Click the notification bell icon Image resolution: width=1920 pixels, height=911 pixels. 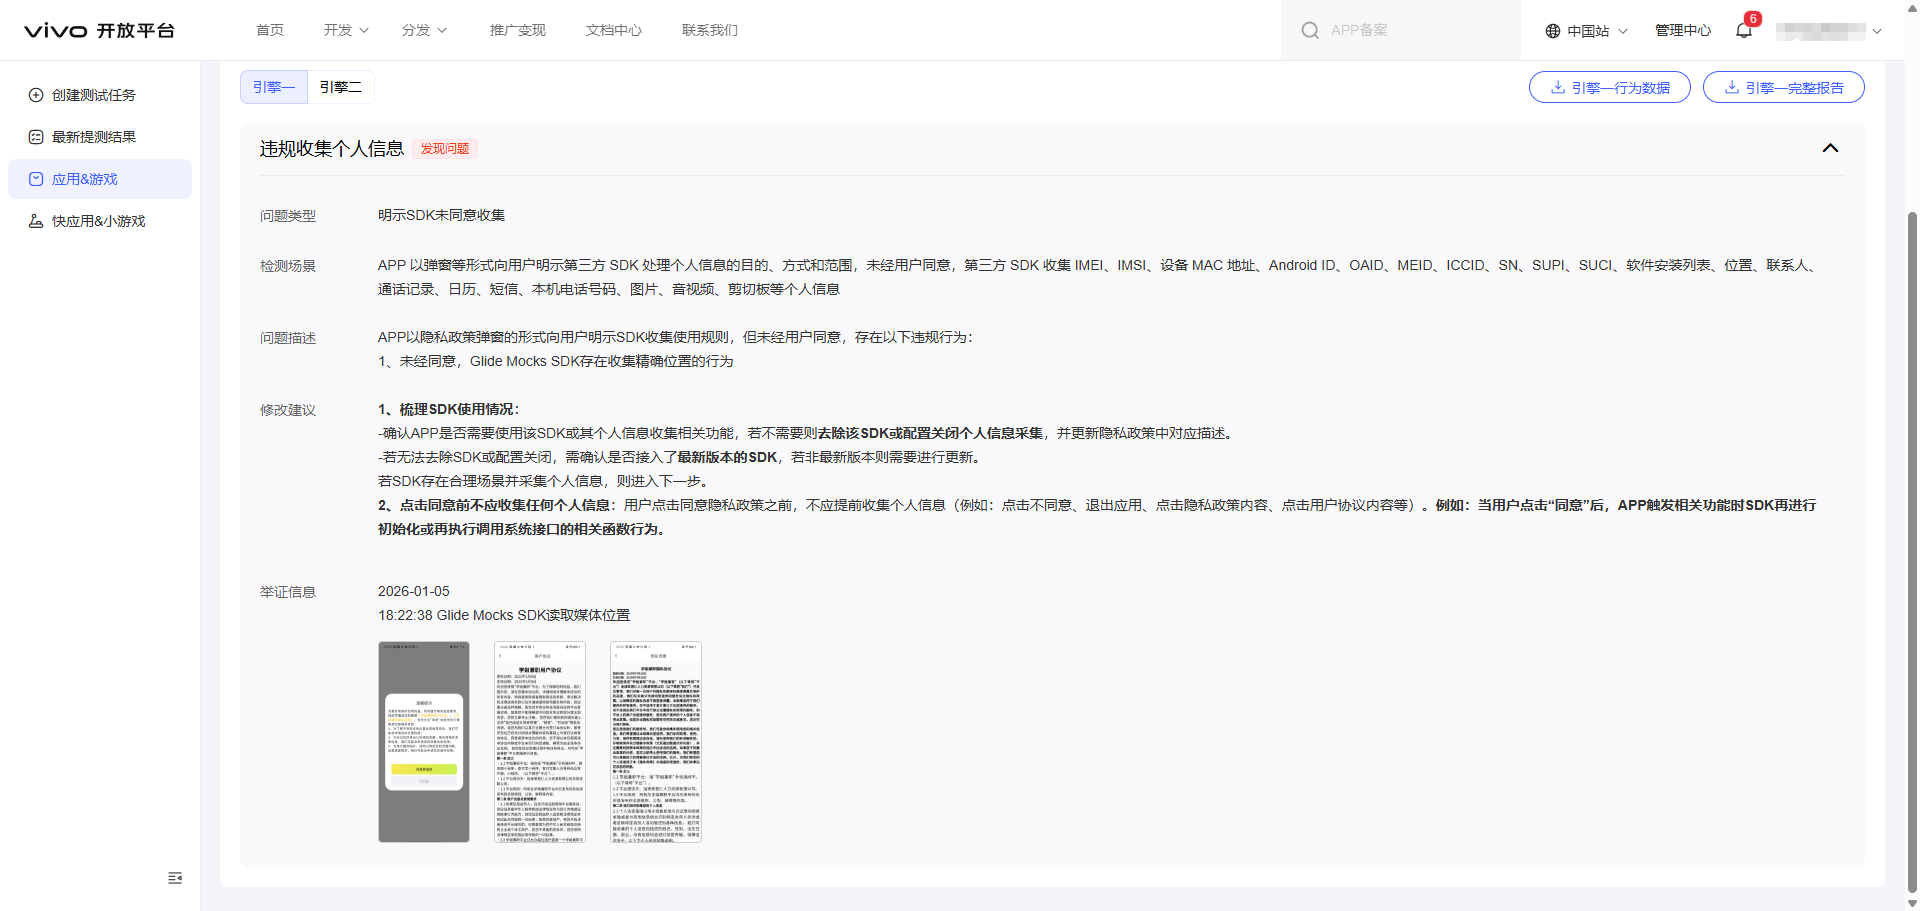coord(1744,30)
